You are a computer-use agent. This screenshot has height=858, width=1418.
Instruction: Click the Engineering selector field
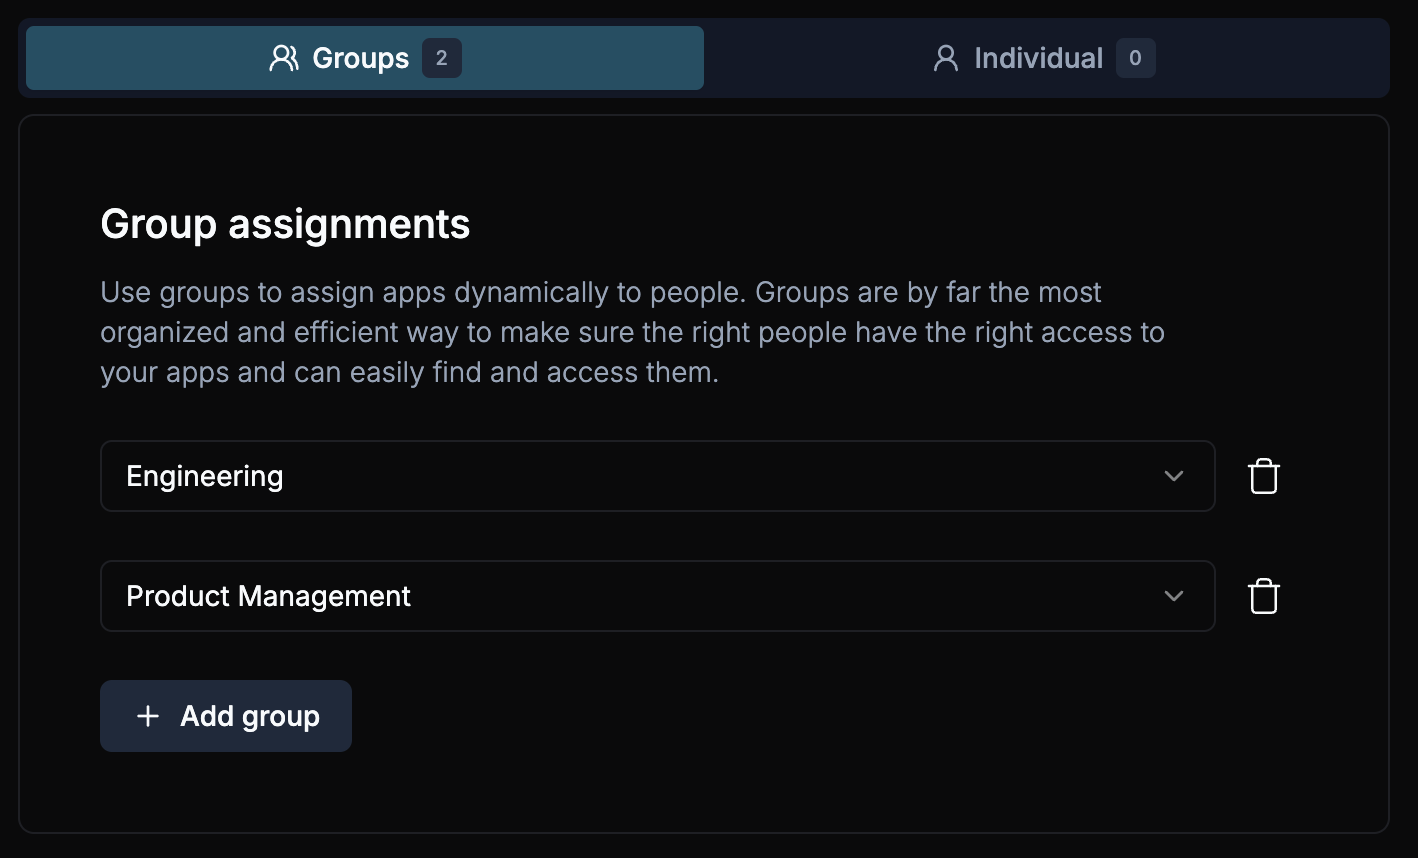[x=500, y=476]
